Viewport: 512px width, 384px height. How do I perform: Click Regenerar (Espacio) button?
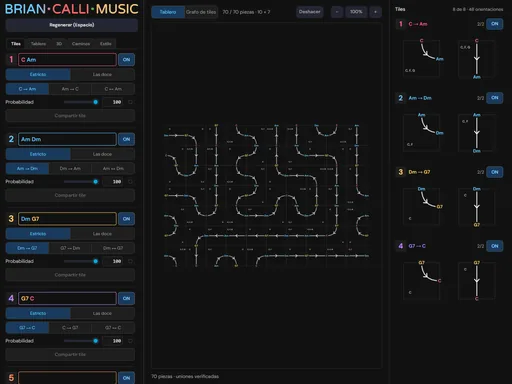72,25
